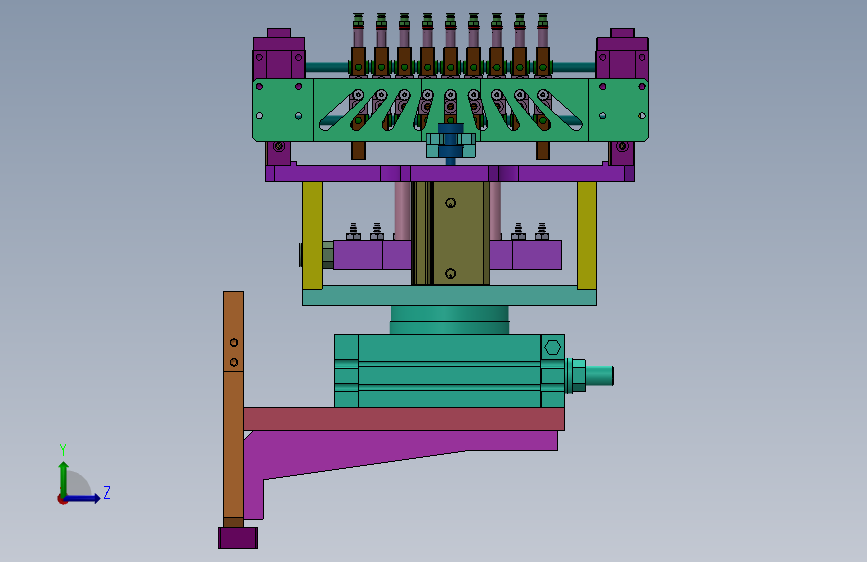Click the "Z" axis label
Viewport: 867px width, 562px height.
coord(107,492)
